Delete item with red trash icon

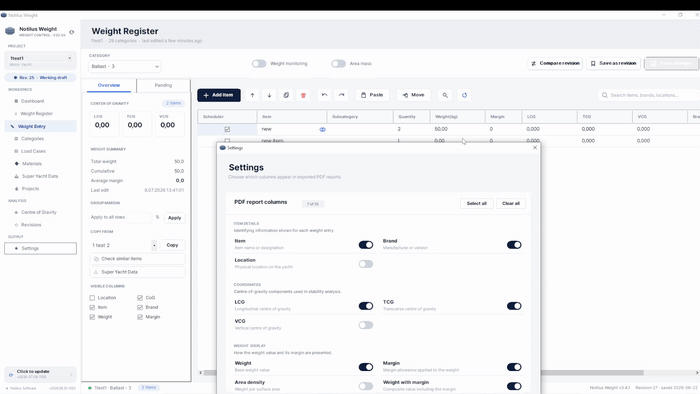click(x=303, y=95)
